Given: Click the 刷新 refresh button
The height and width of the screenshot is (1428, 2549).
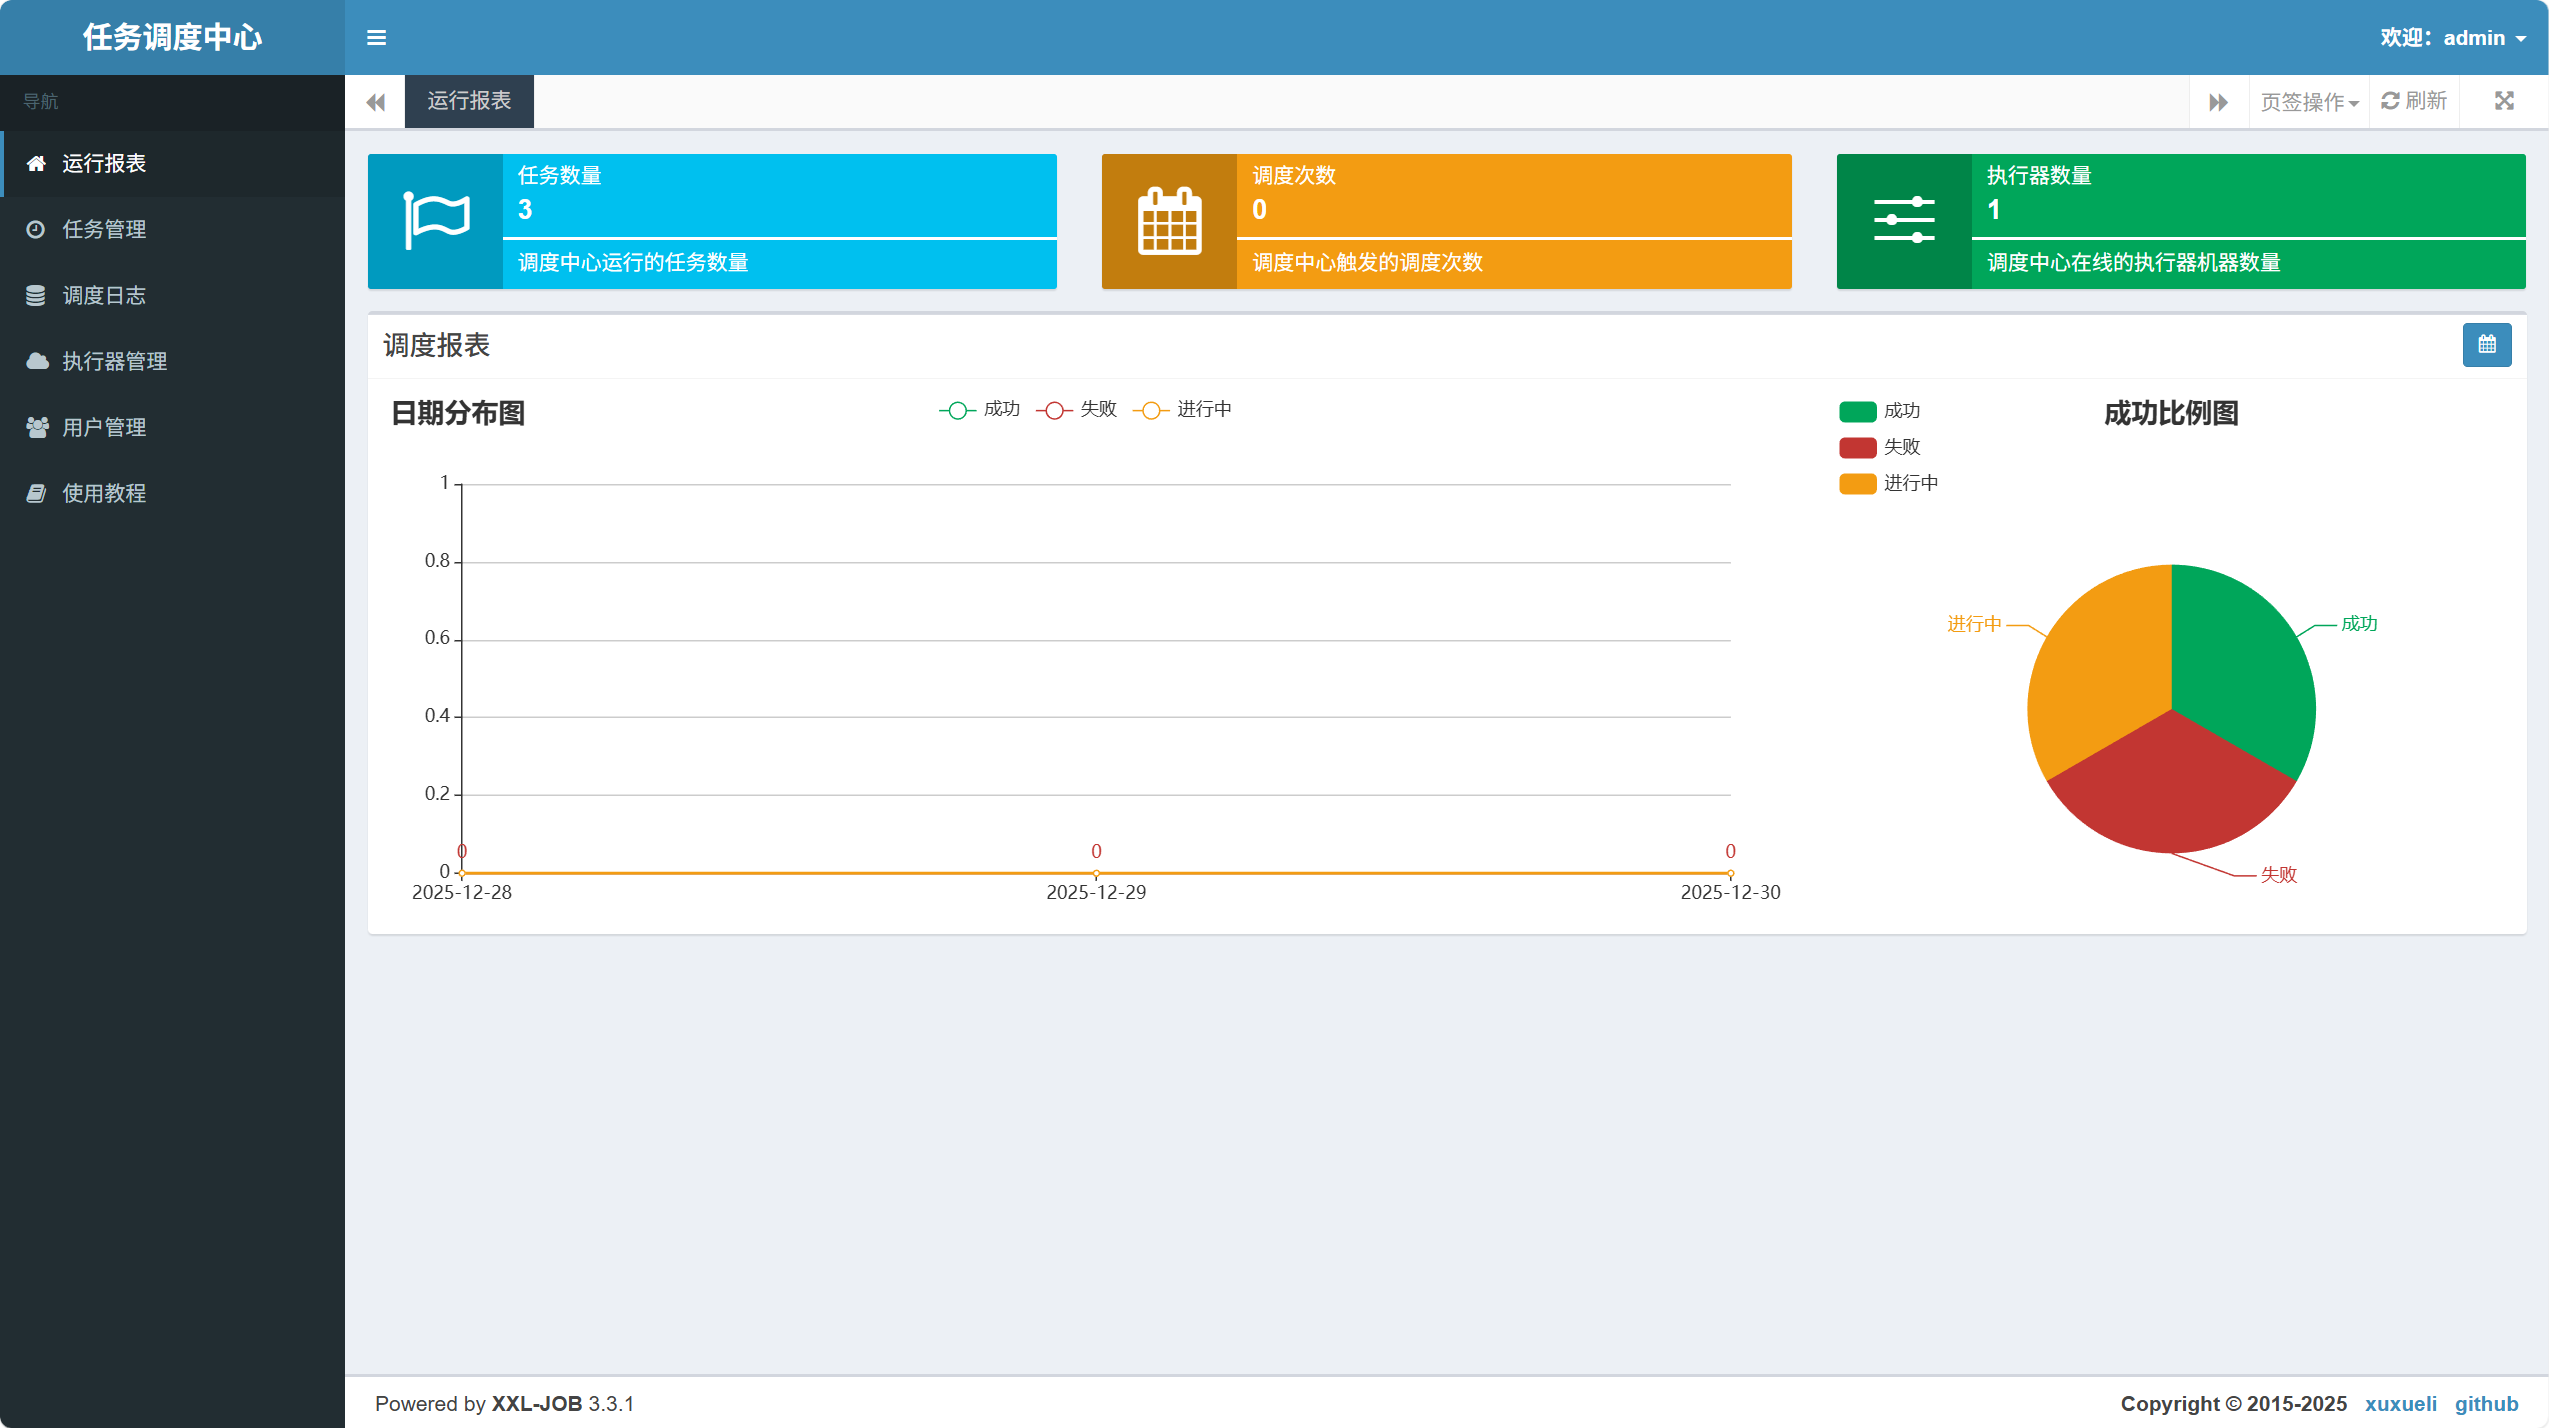Looking at the screenshot, I should 2413,101.
